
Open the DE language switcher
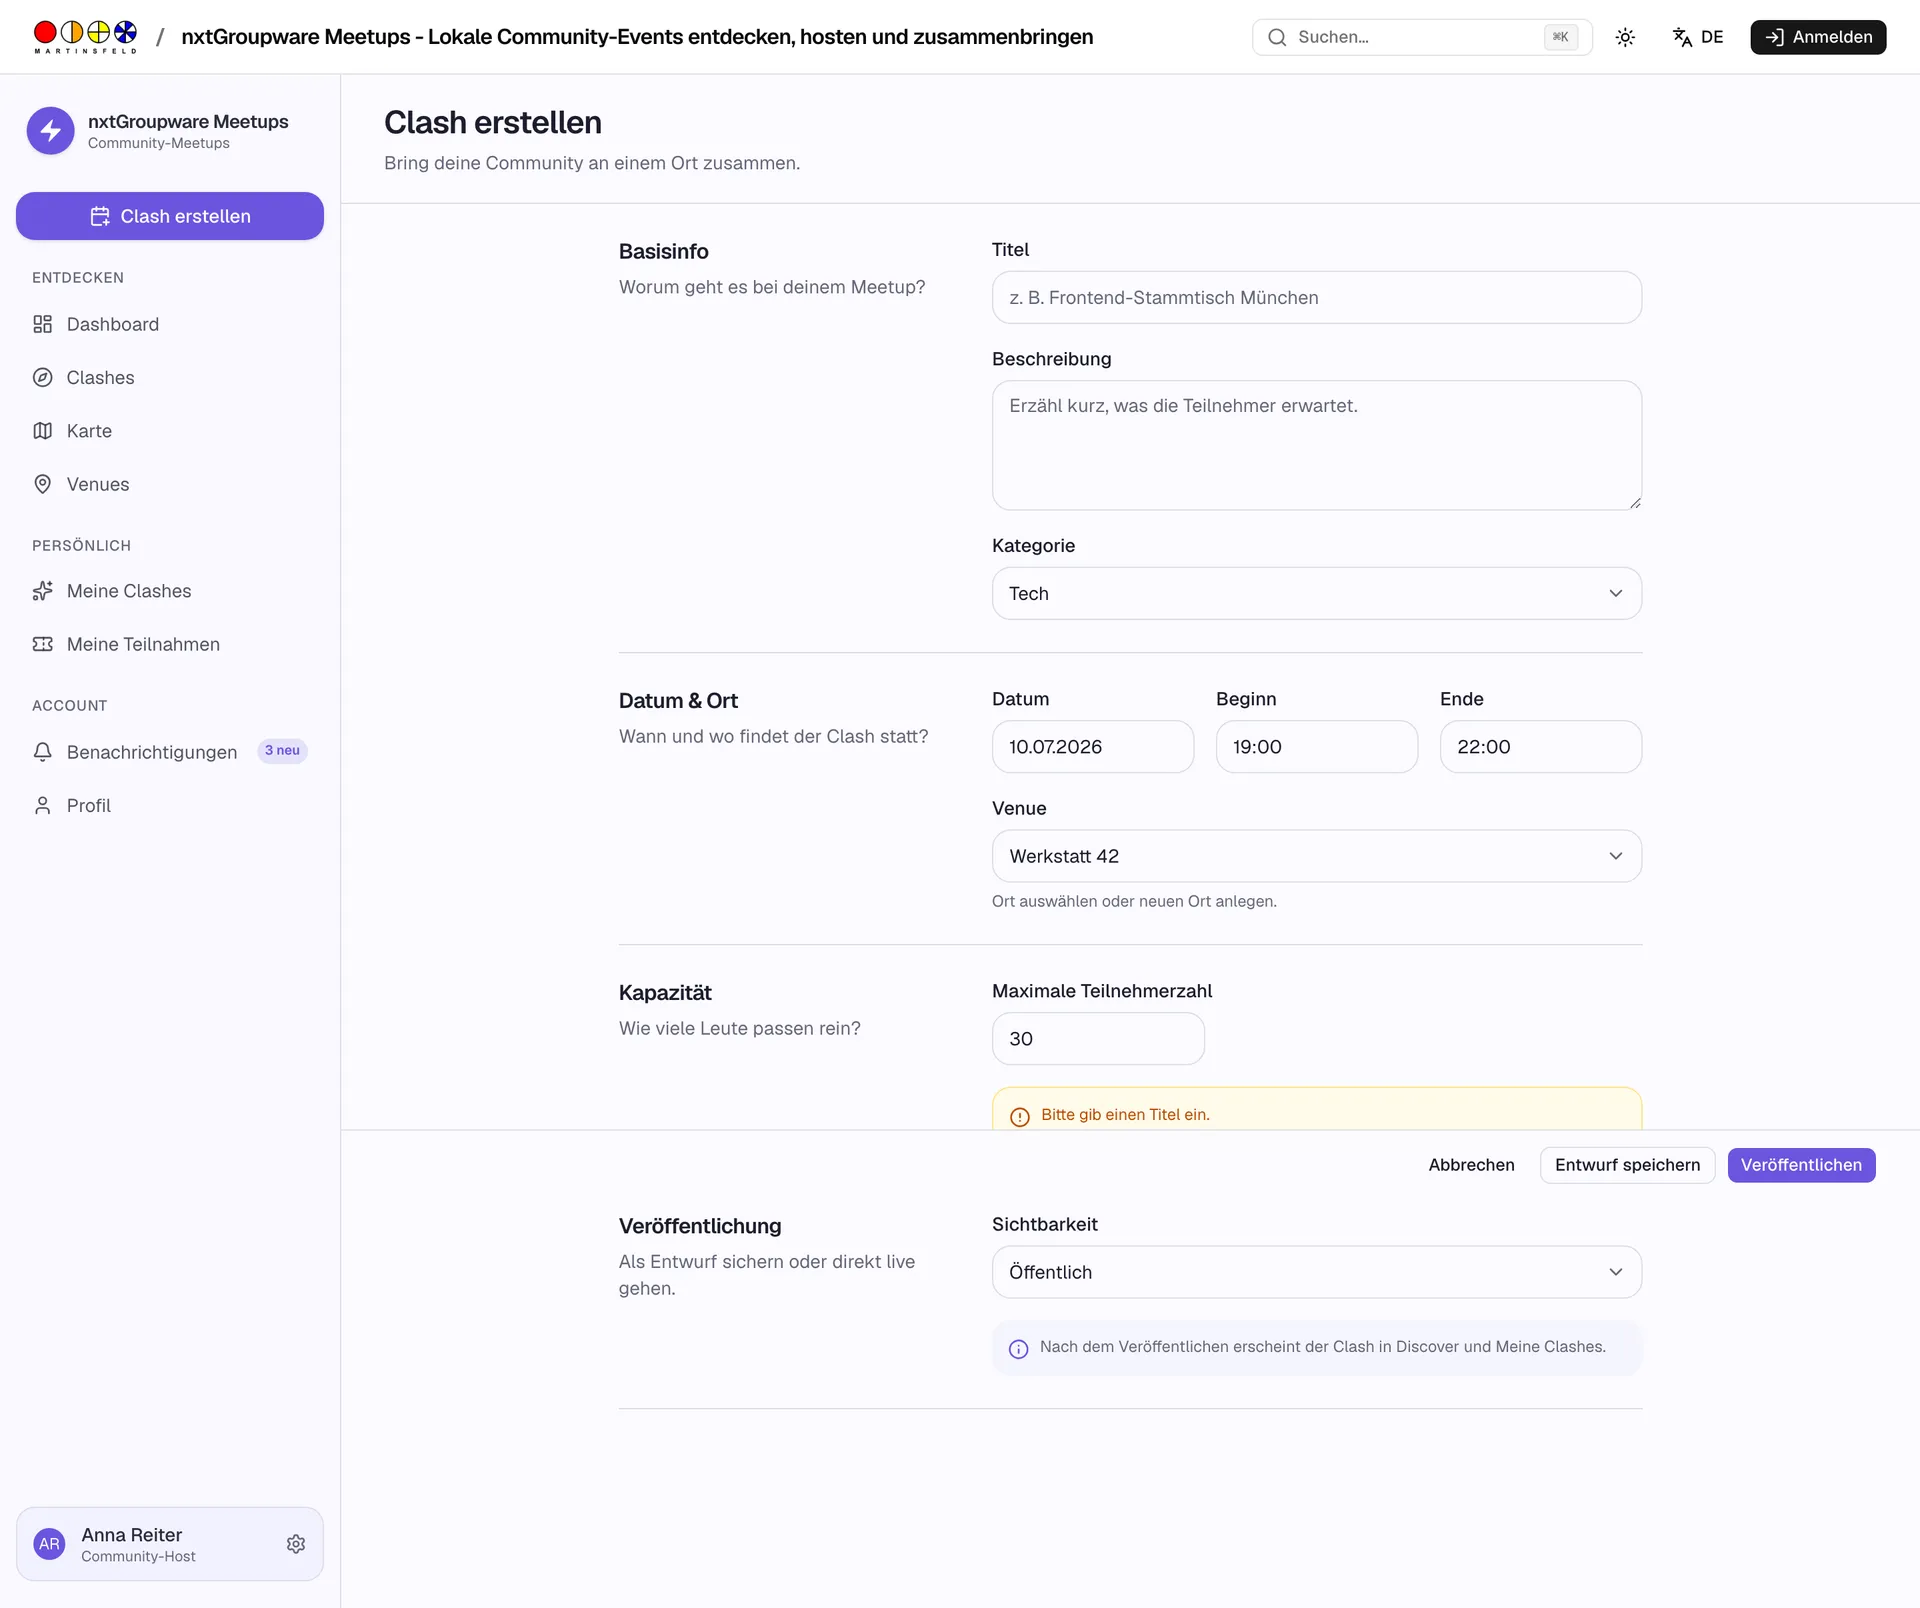(1698, 37)
